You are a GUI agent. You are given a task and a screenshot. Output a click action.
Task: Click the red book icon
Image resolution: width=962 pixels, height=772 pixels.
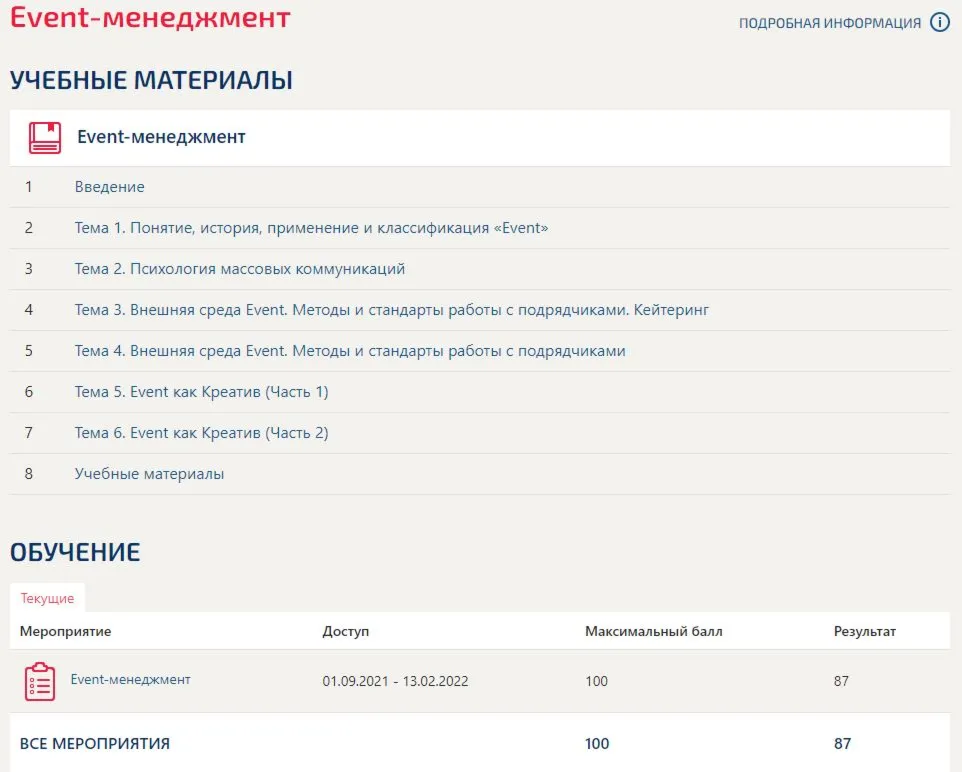[x=45, y=137]
